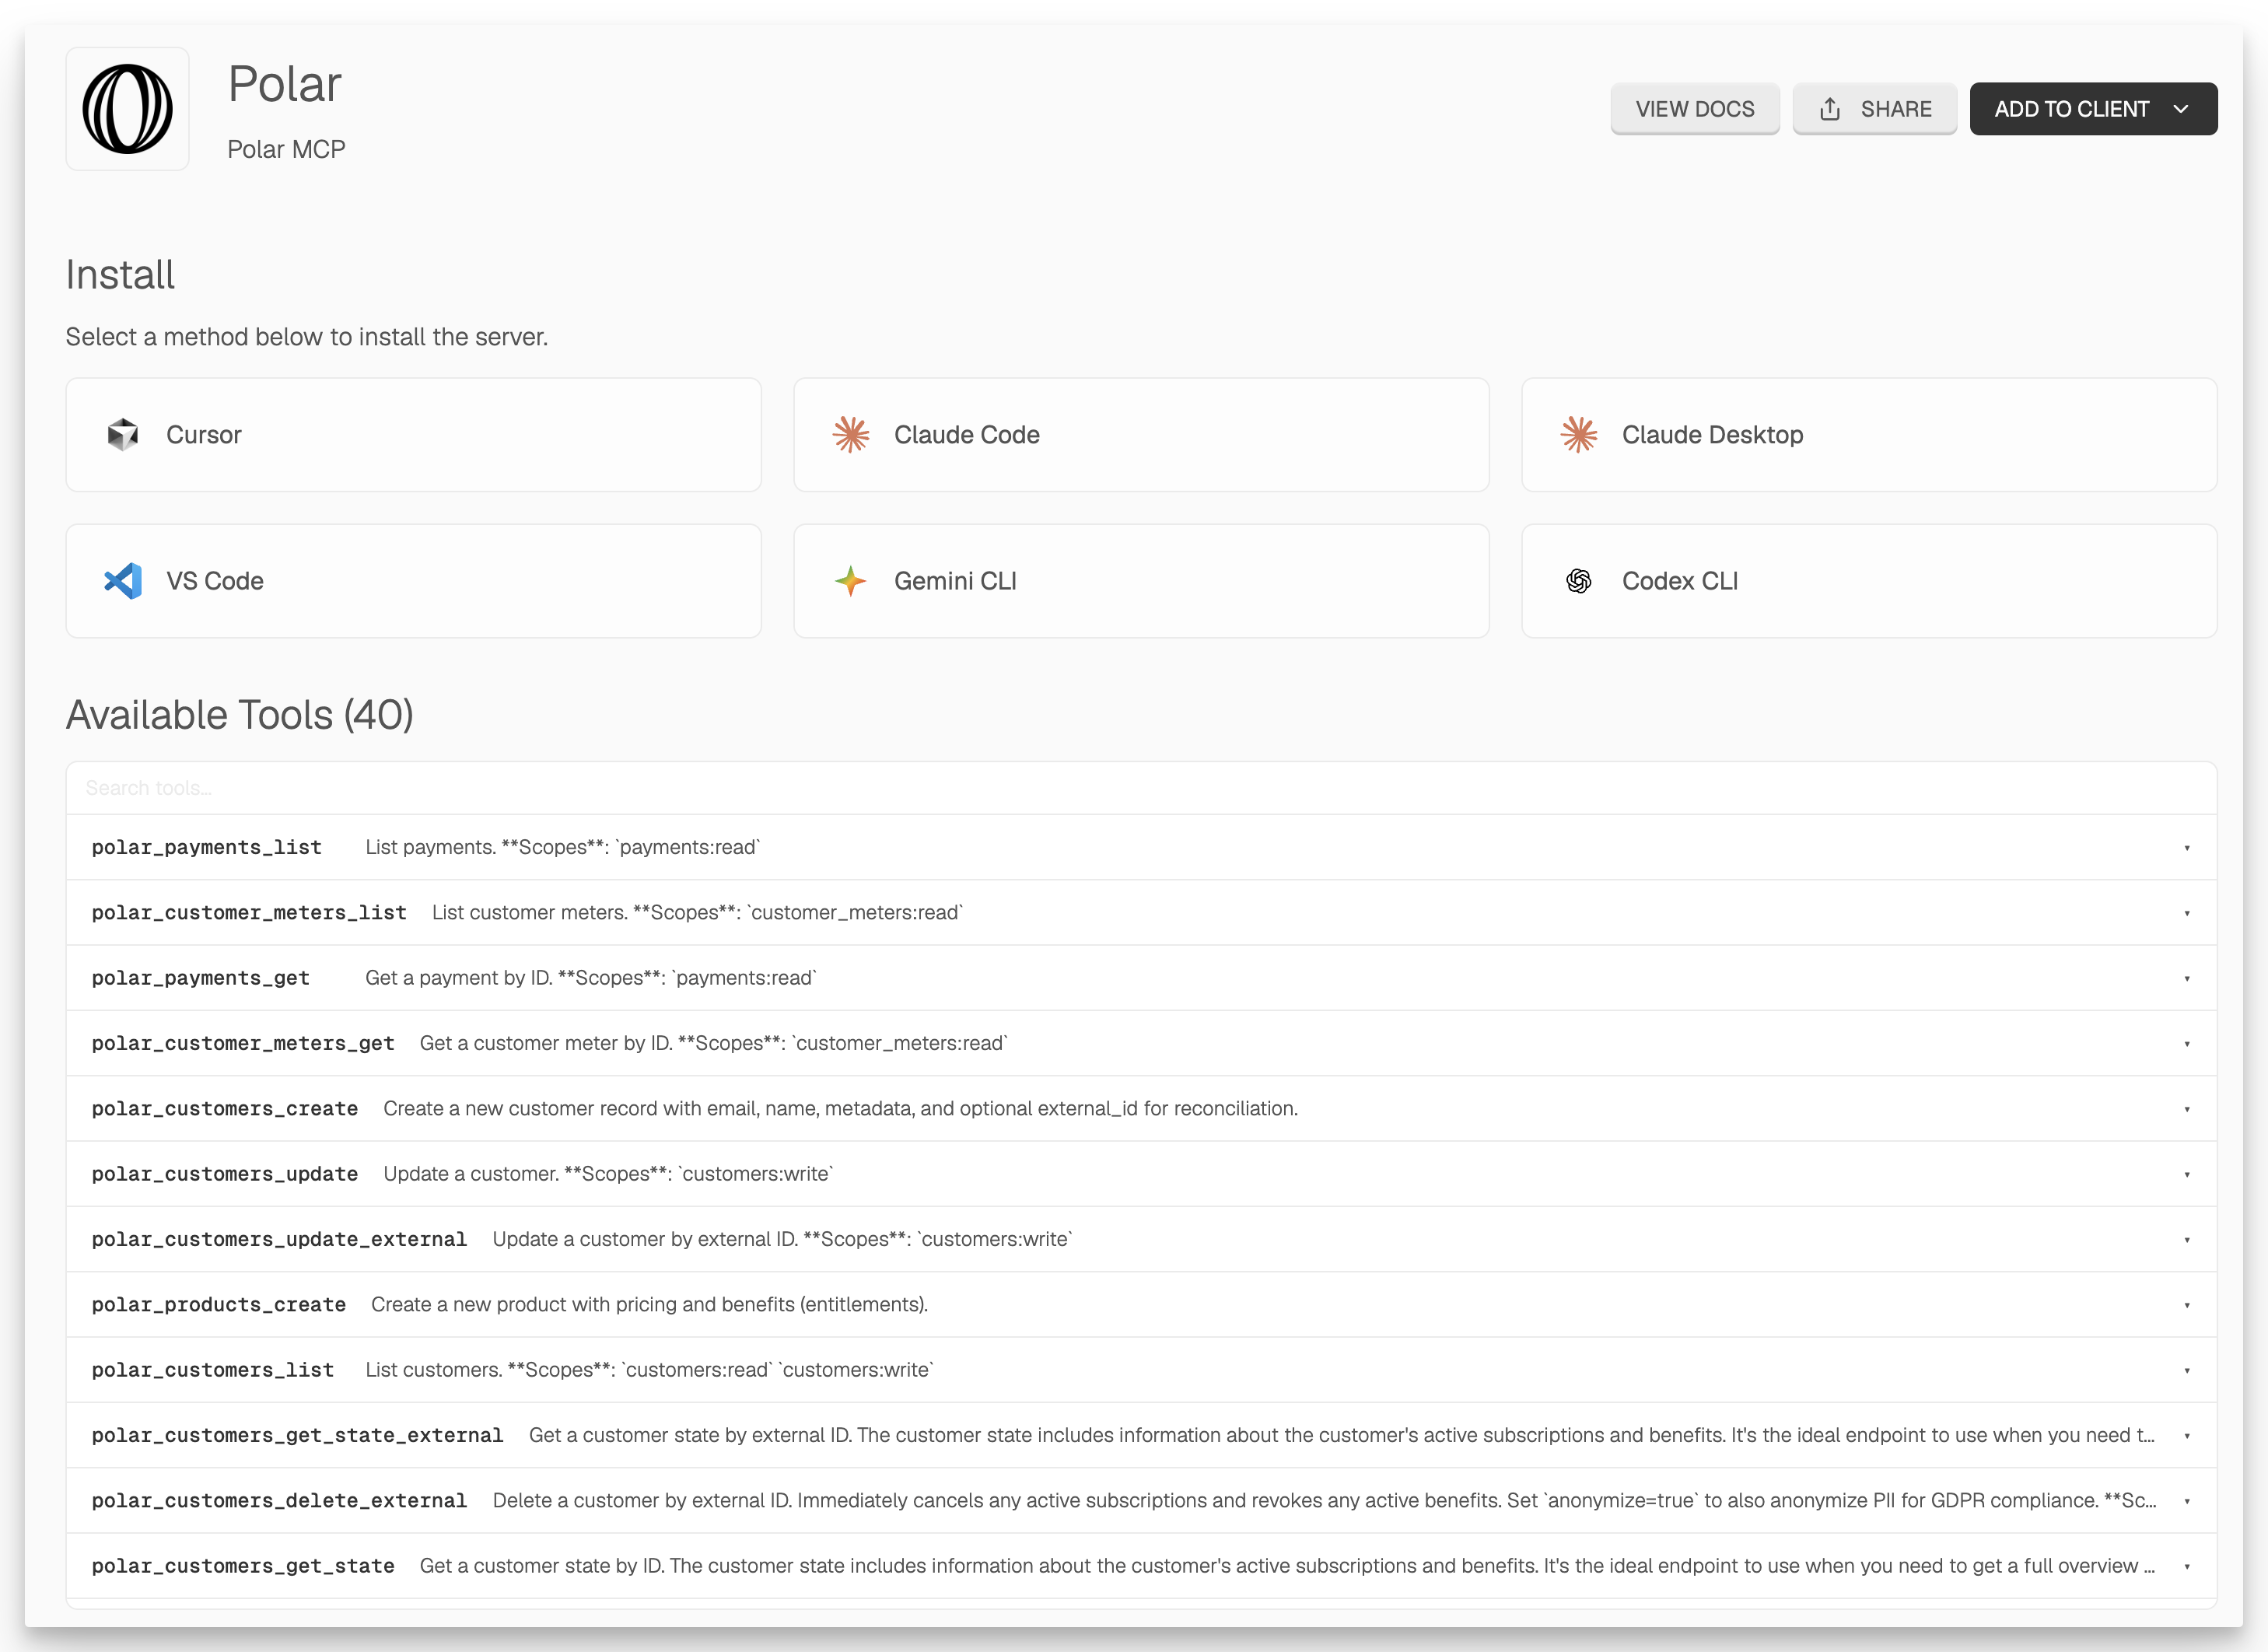
Task: Focus the Search tools input field
Action: click(x=1142, y=788)
